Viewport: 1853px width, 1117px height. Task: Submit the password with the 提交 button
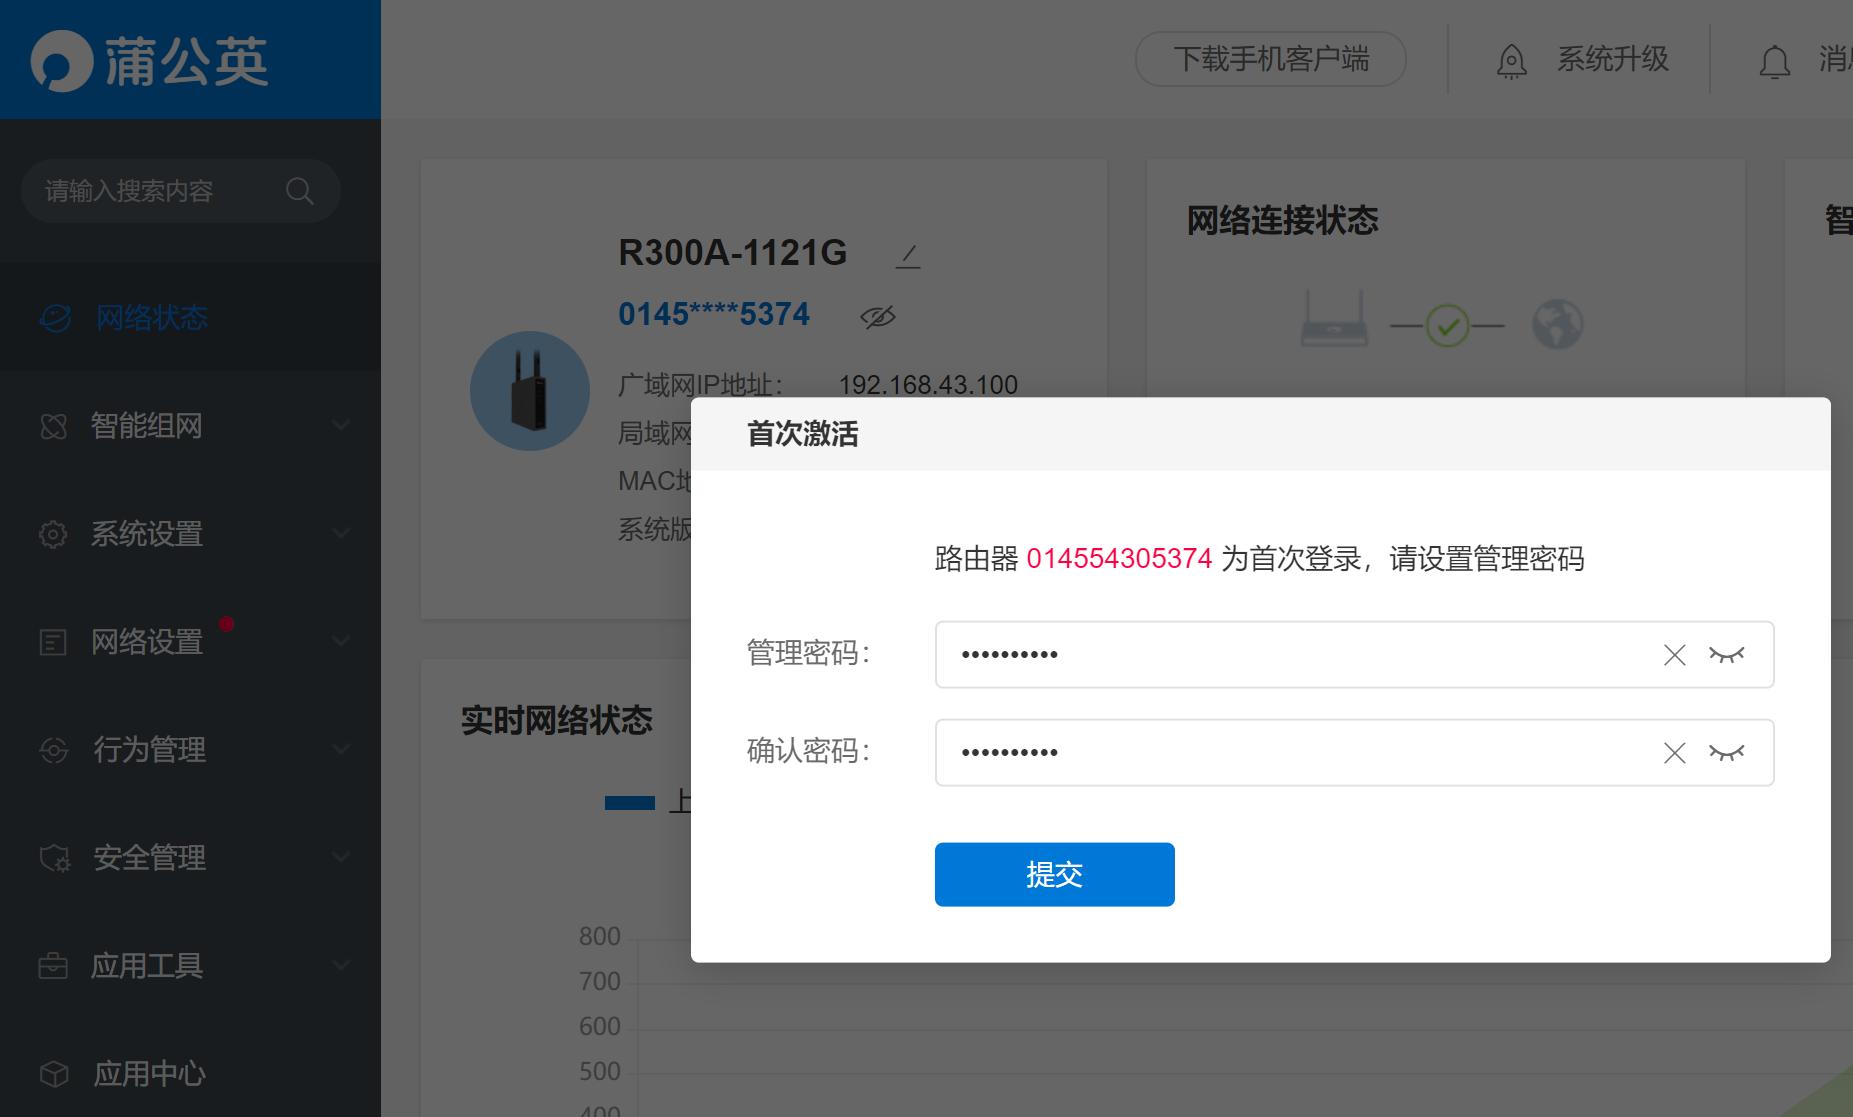tap(1054, 874)
